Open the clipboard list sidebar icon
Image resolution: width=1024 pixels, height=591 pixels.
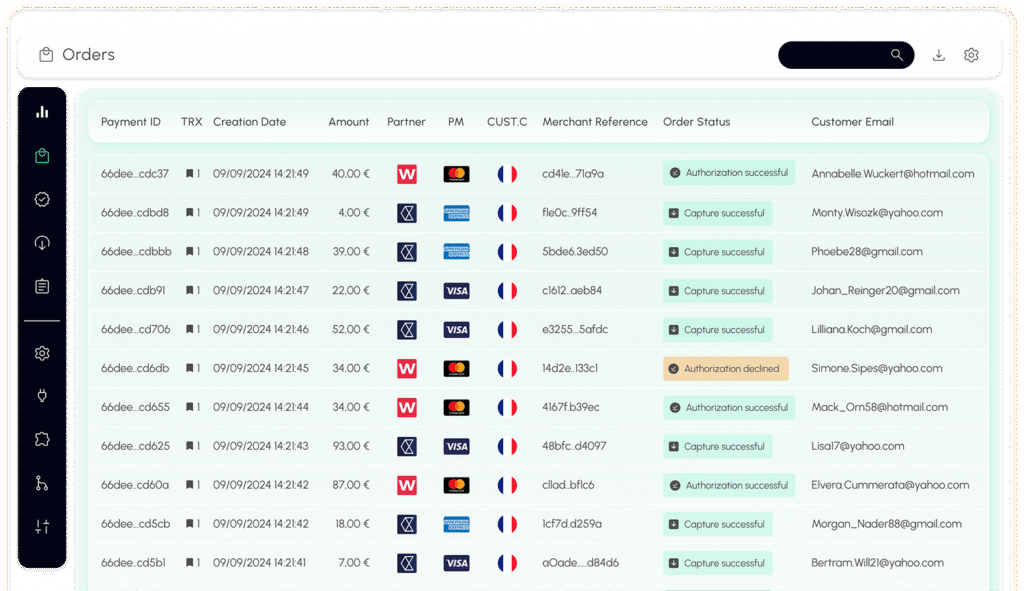[42, 287]
